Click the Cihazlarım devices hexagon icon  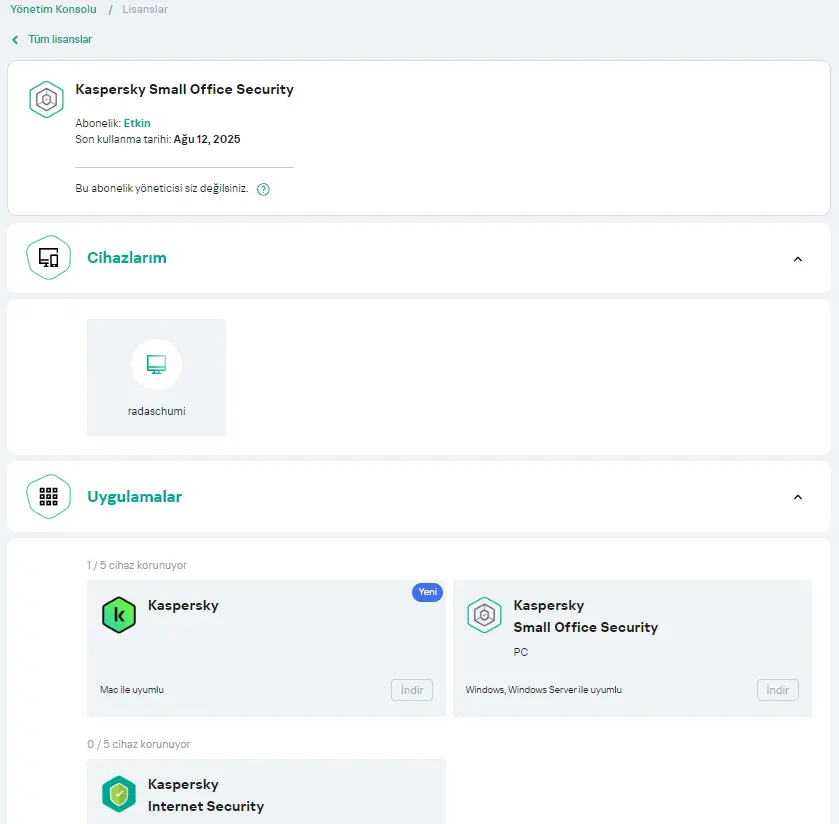(49, 257)
